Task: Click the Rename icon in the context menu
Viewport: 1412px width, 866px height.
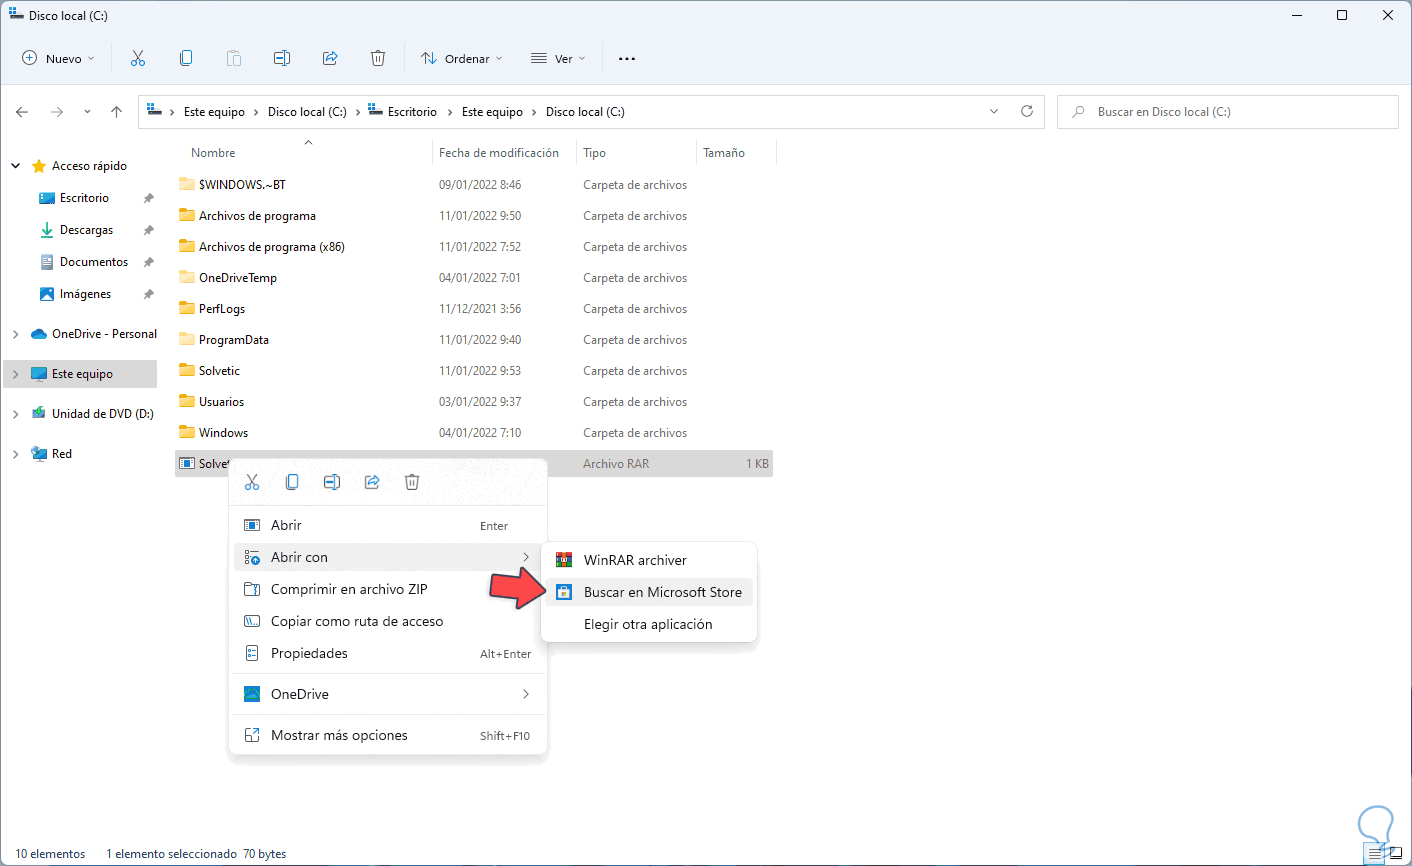Action: (332, 482)
